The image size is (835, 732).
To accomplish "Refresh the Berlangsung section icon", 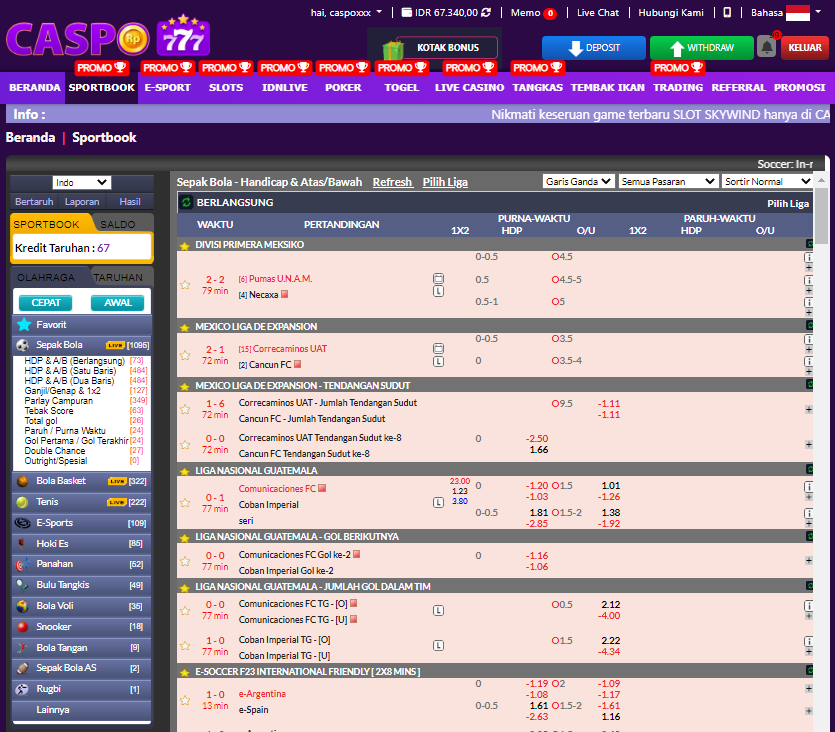I will (186, 202).
